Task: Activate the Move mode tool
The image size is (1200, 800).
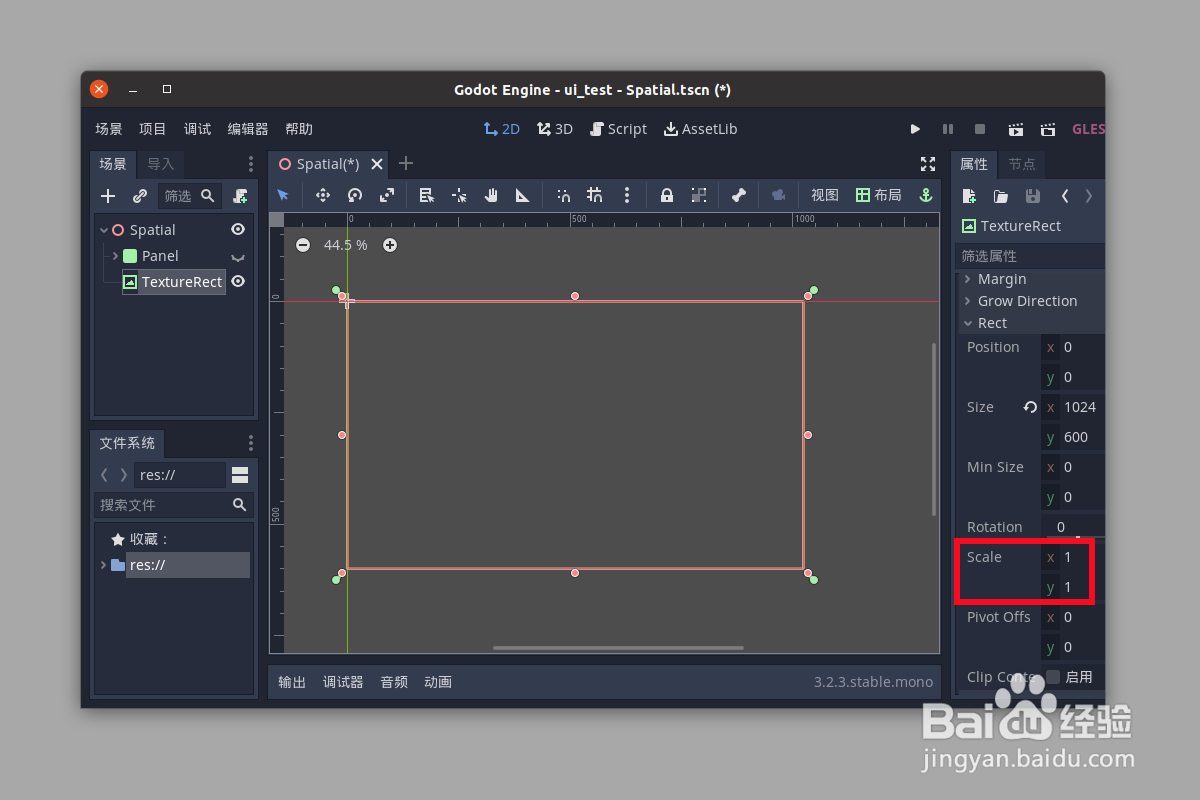Action: pos(322,195)
